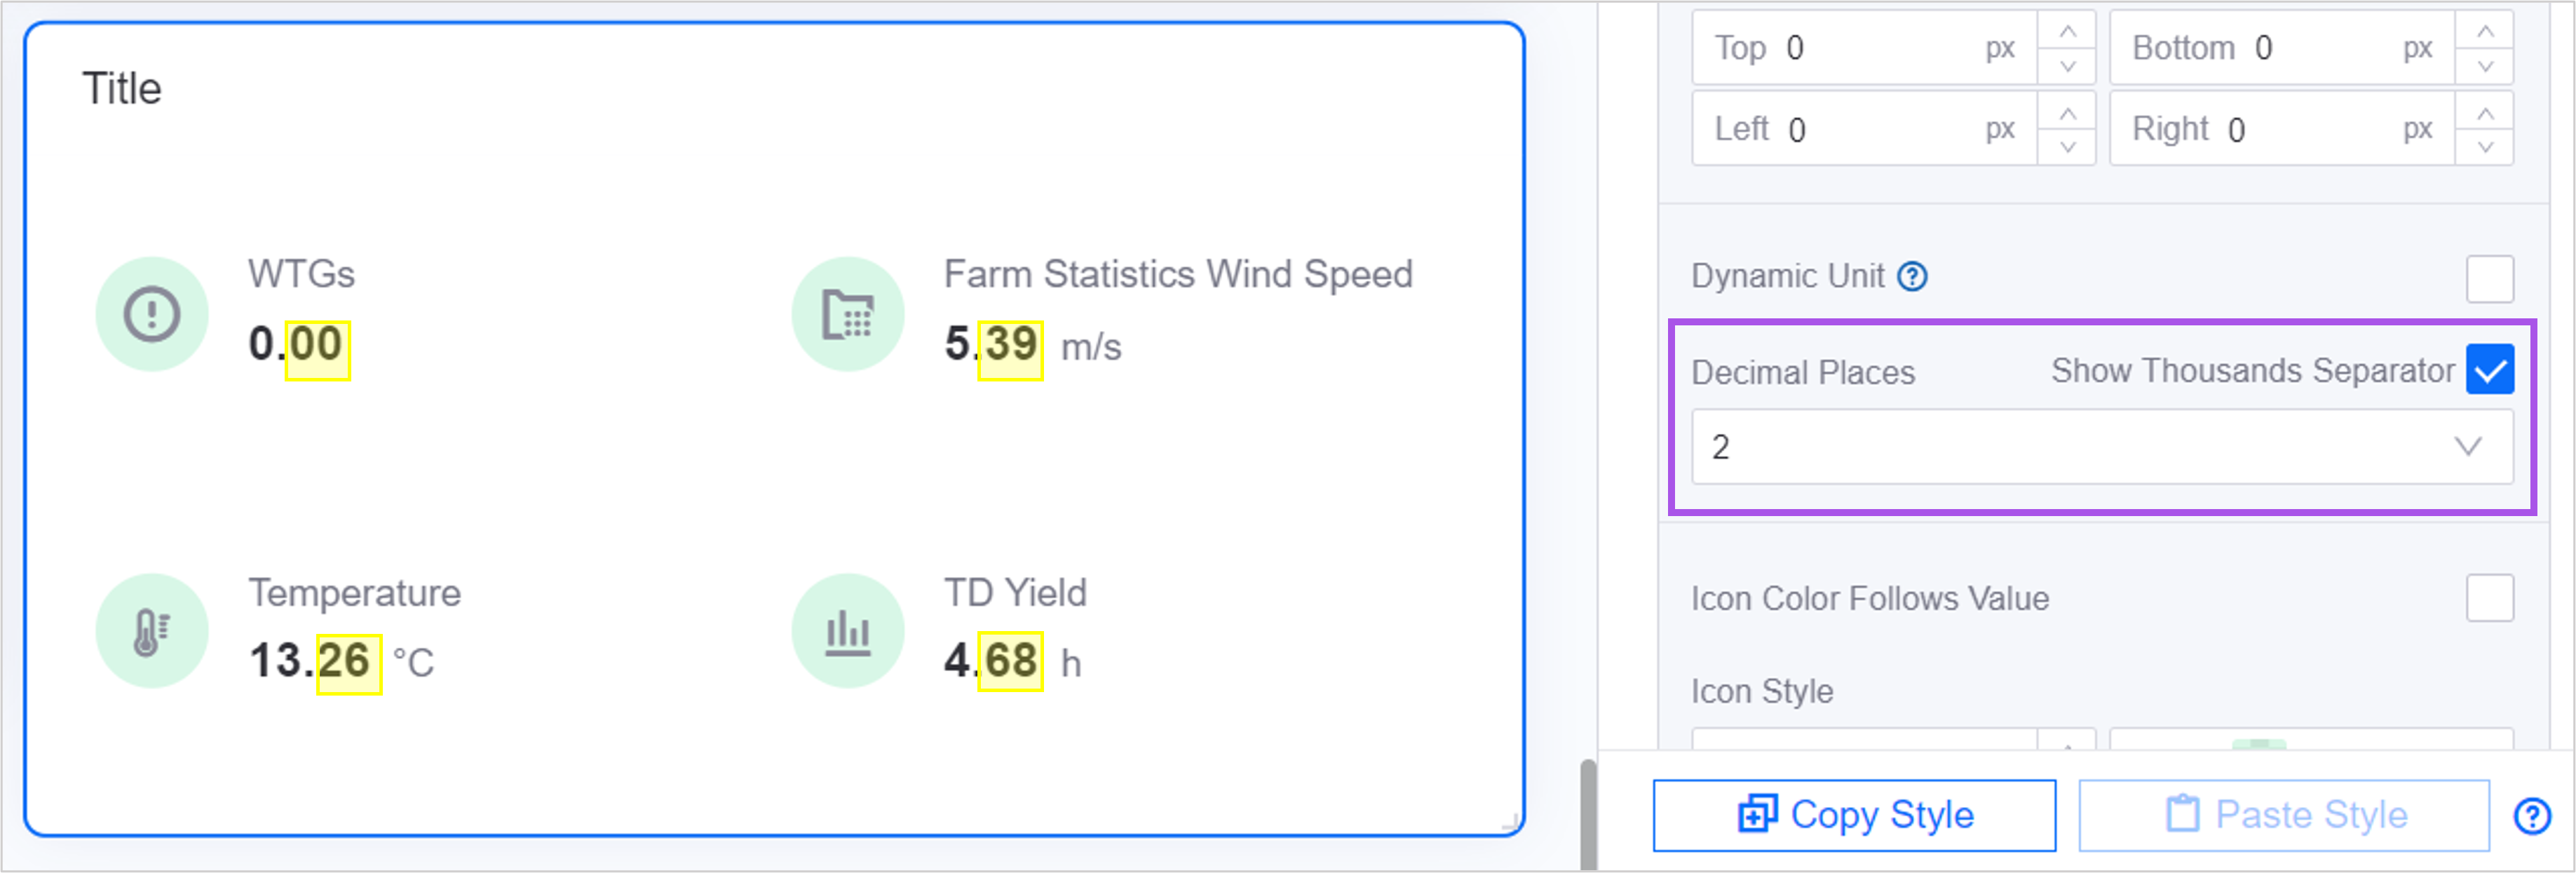Click the Paste Style clipboard icon
2576x873 pixels.
(x=2181, y=814)
